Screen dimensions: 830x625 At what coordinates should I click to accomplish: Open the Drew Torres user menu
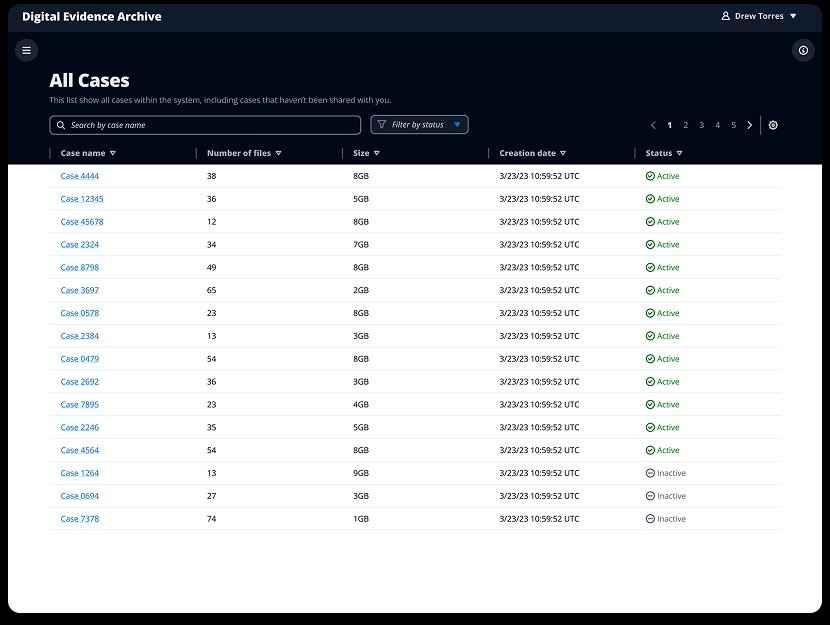(759, 16)
